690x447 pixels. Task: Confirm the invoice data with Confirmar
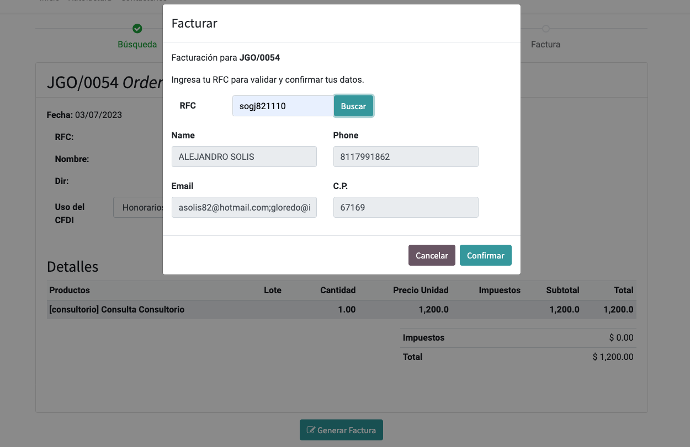[x=485, y=256]
